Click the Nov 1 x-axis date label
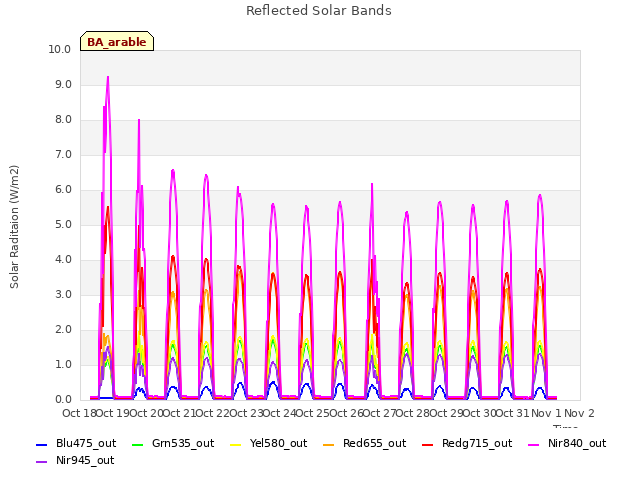This screenshot has height=480, width=640. 546,413
